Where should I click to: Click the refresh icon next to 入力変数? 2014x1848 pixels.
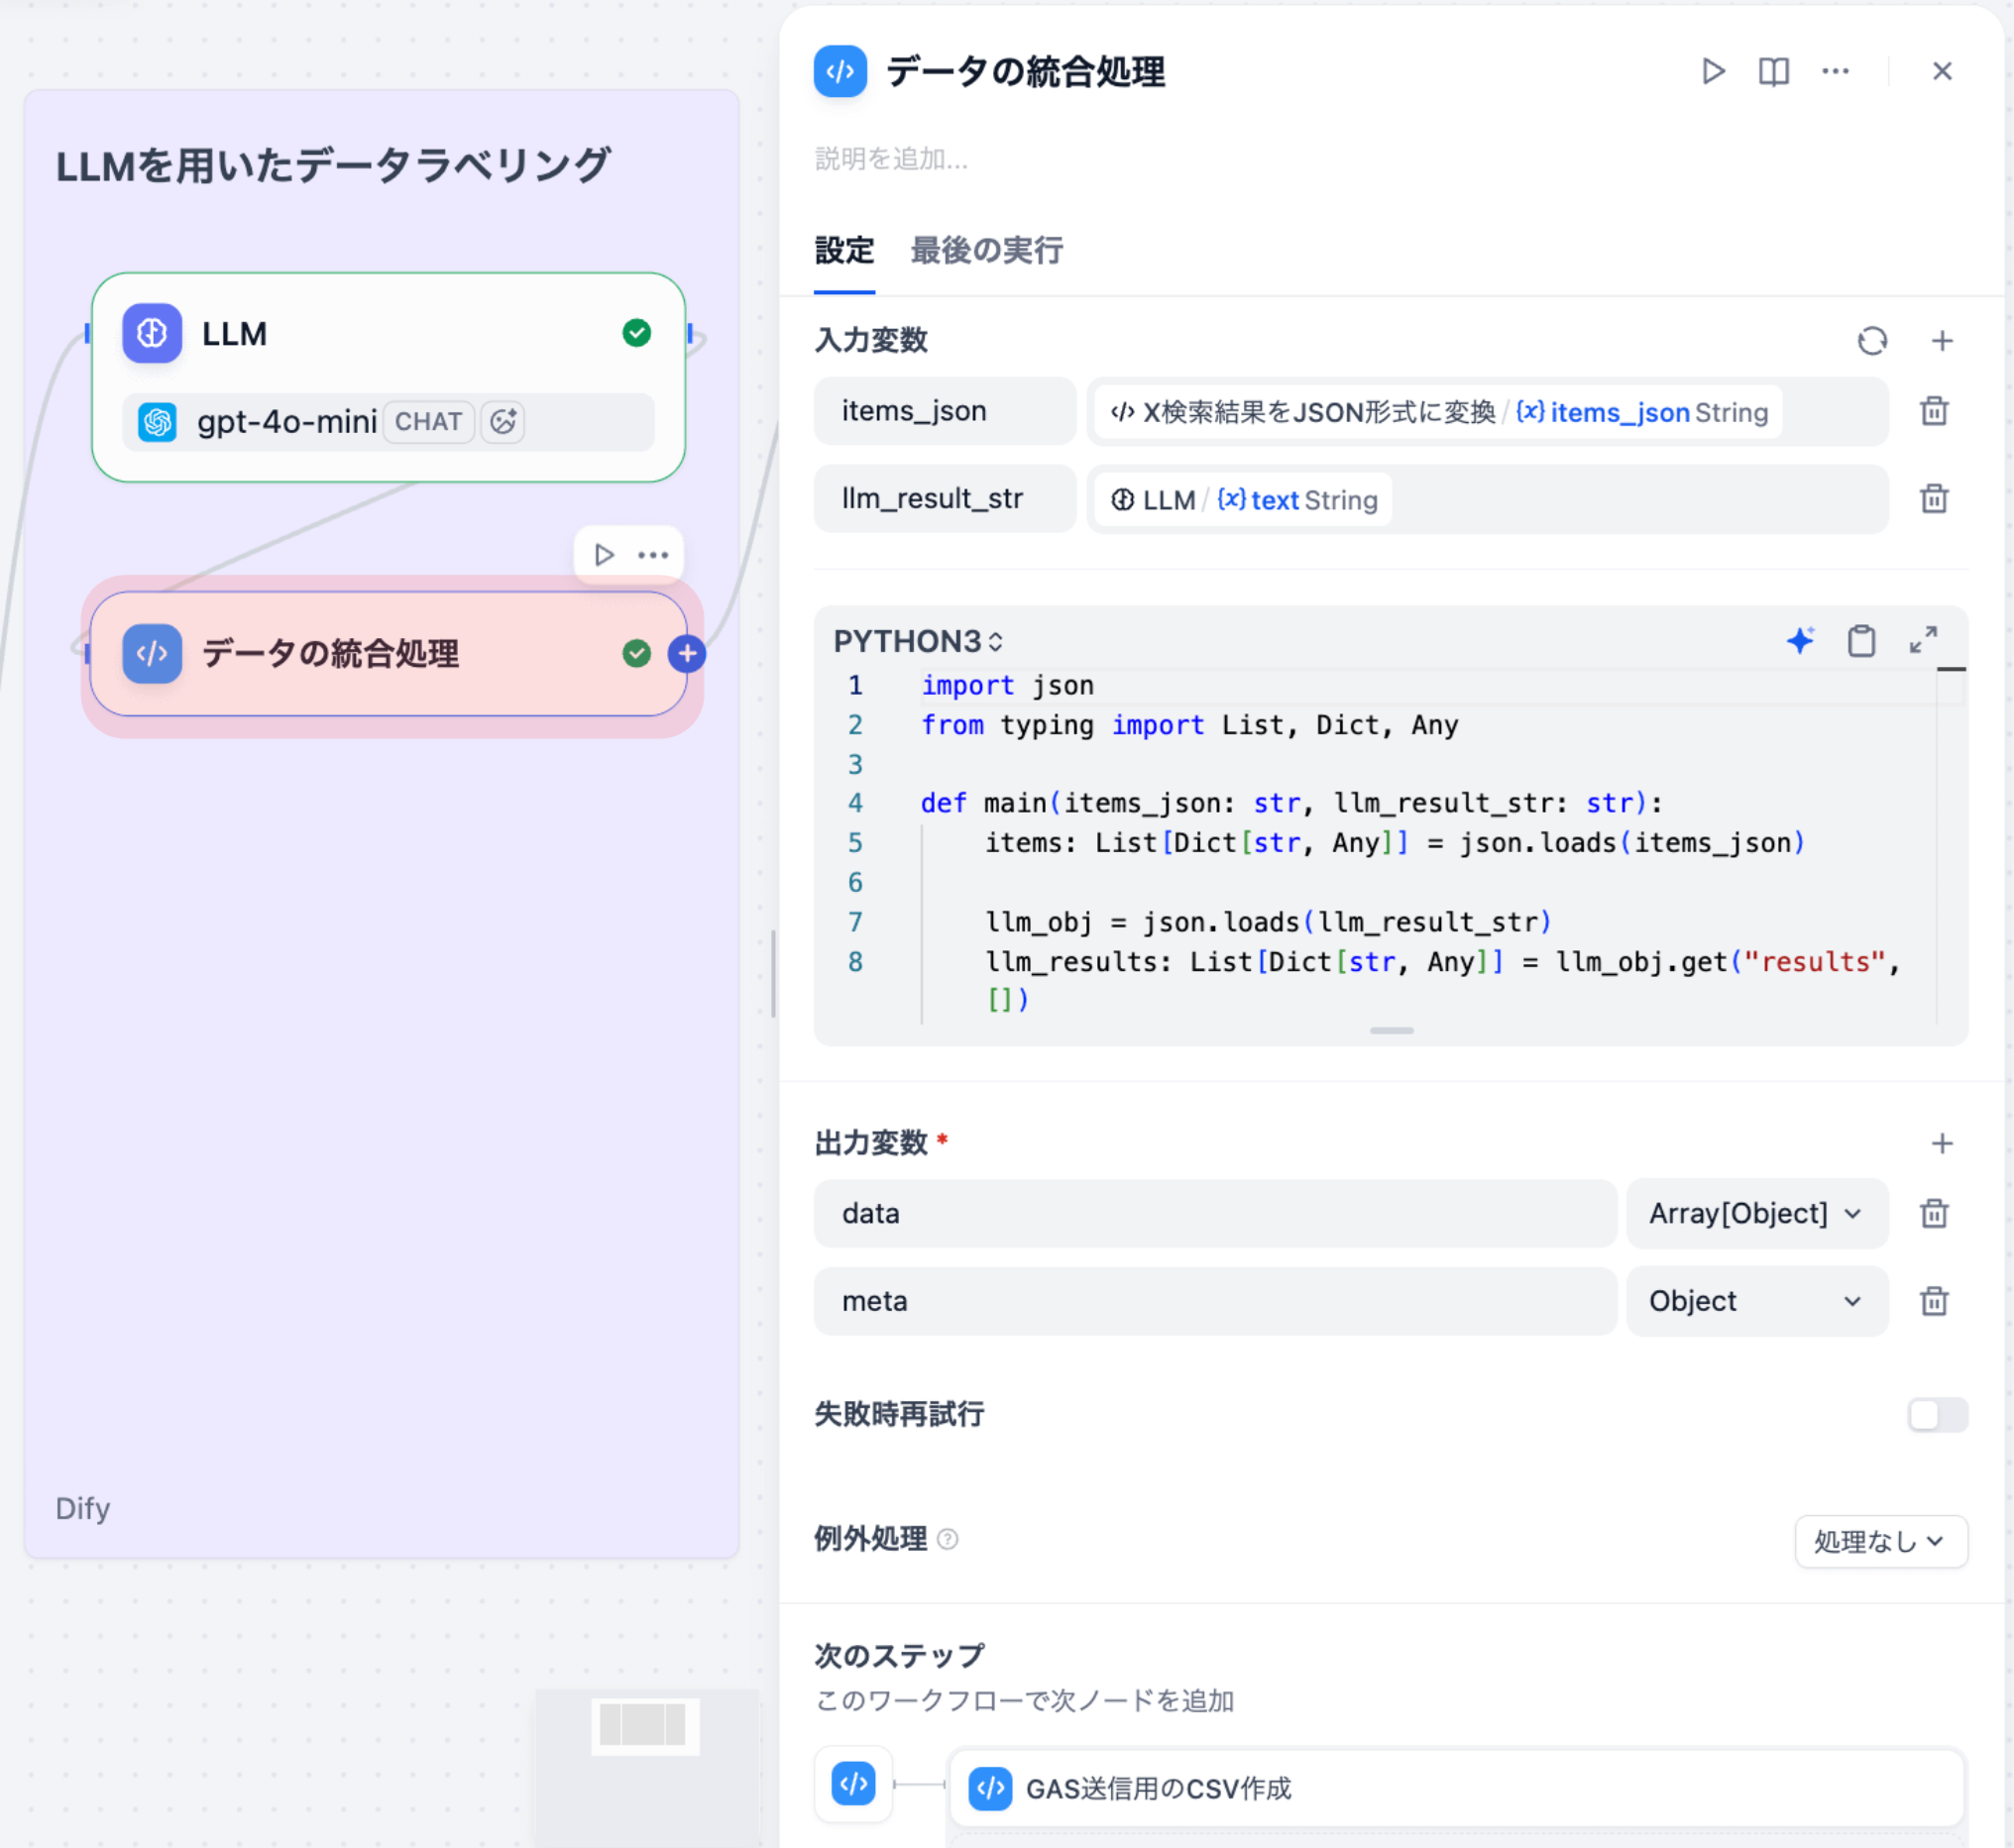pos(1872,341)
